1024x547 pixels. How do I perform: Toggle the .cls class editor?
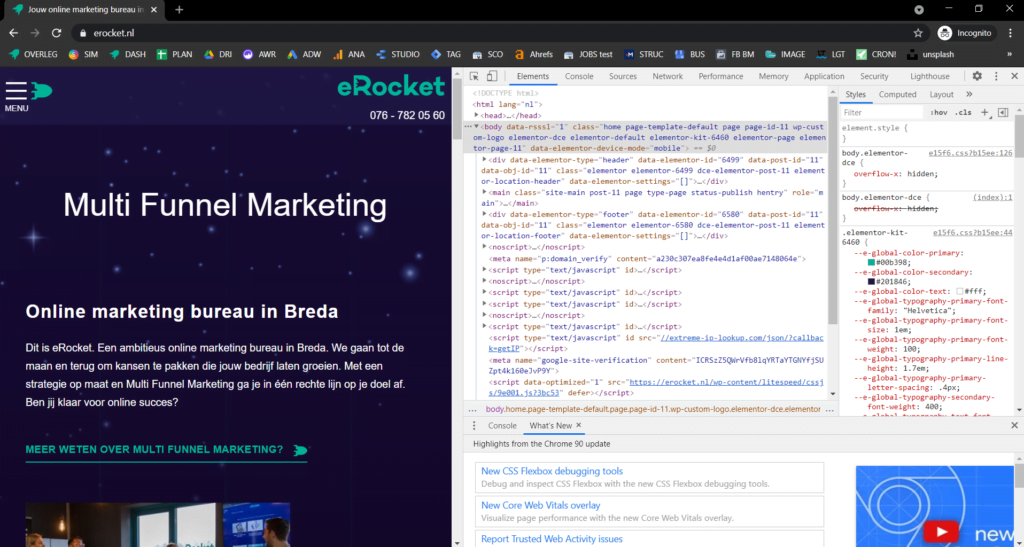[963, 112]
